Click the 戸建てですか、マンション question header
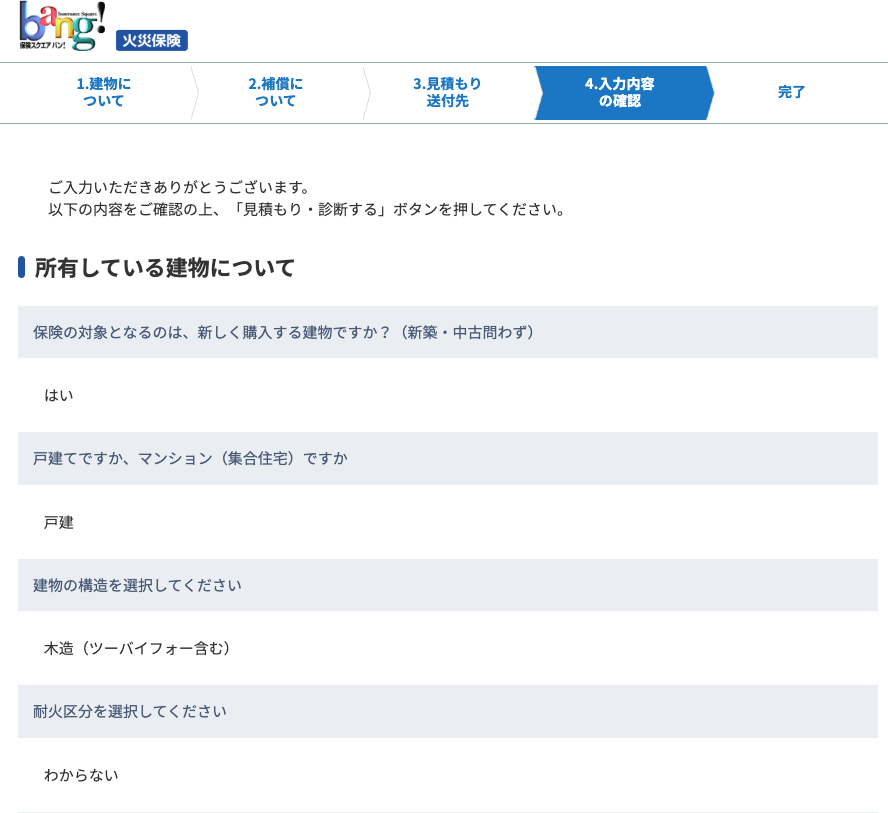This screenshot has height=813, width=888. [190, 459]
